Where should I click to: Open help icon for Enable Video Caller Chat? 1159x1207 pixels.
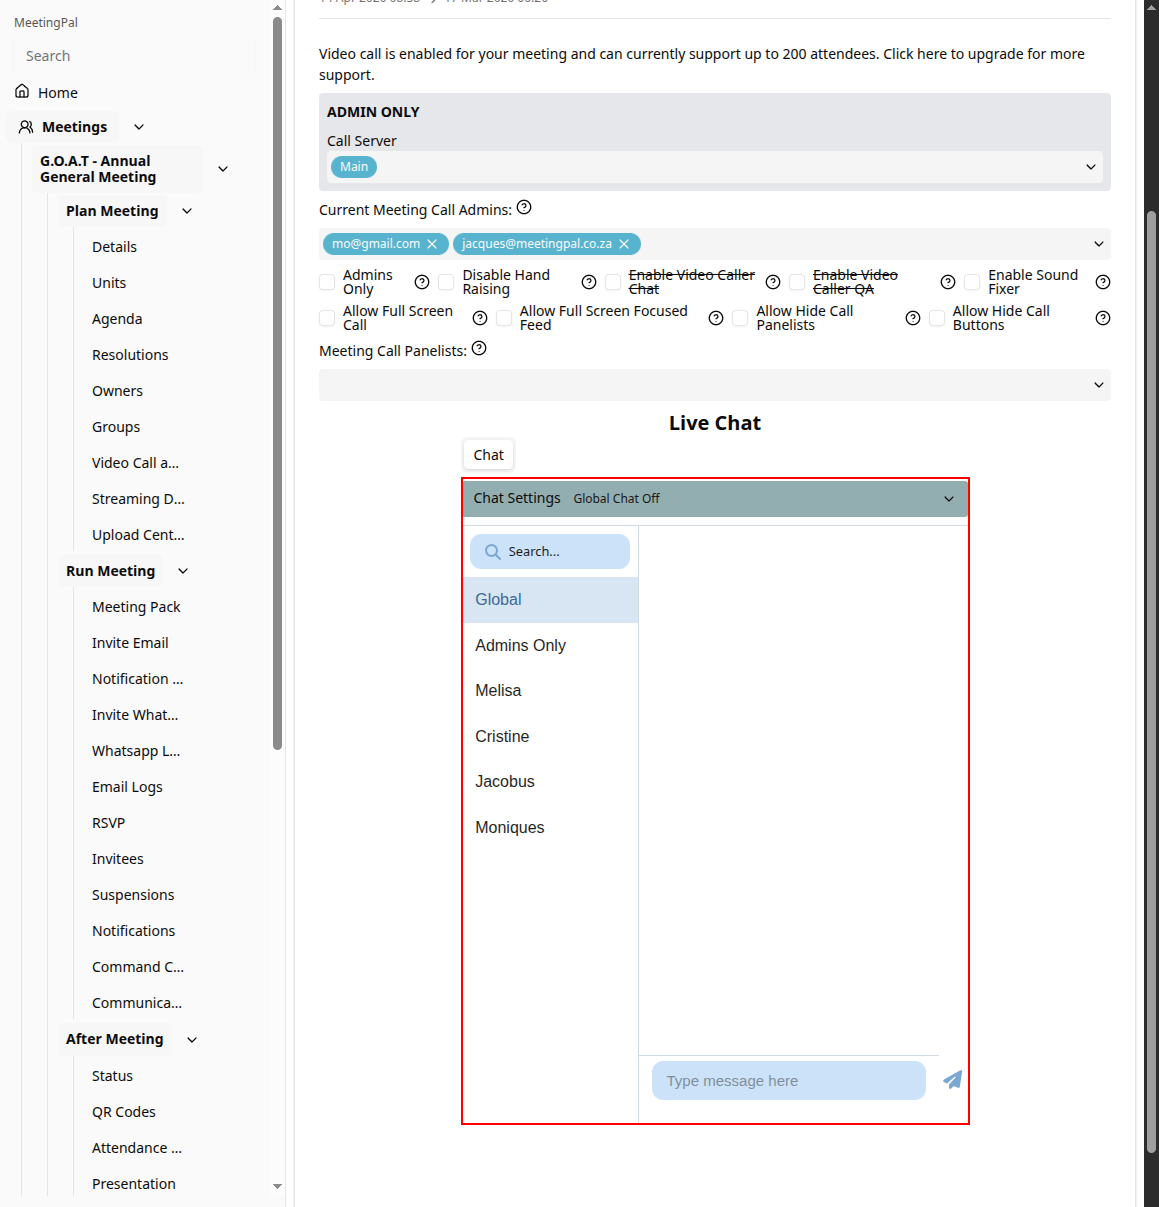coord(773,282)
